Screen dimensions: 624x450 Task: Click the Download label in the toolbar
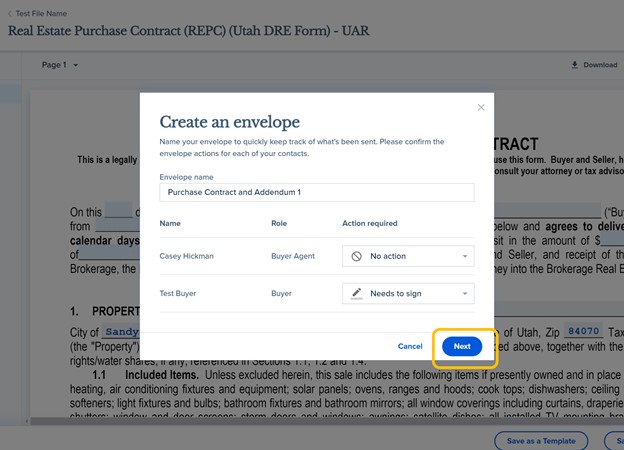click(600, 65)
